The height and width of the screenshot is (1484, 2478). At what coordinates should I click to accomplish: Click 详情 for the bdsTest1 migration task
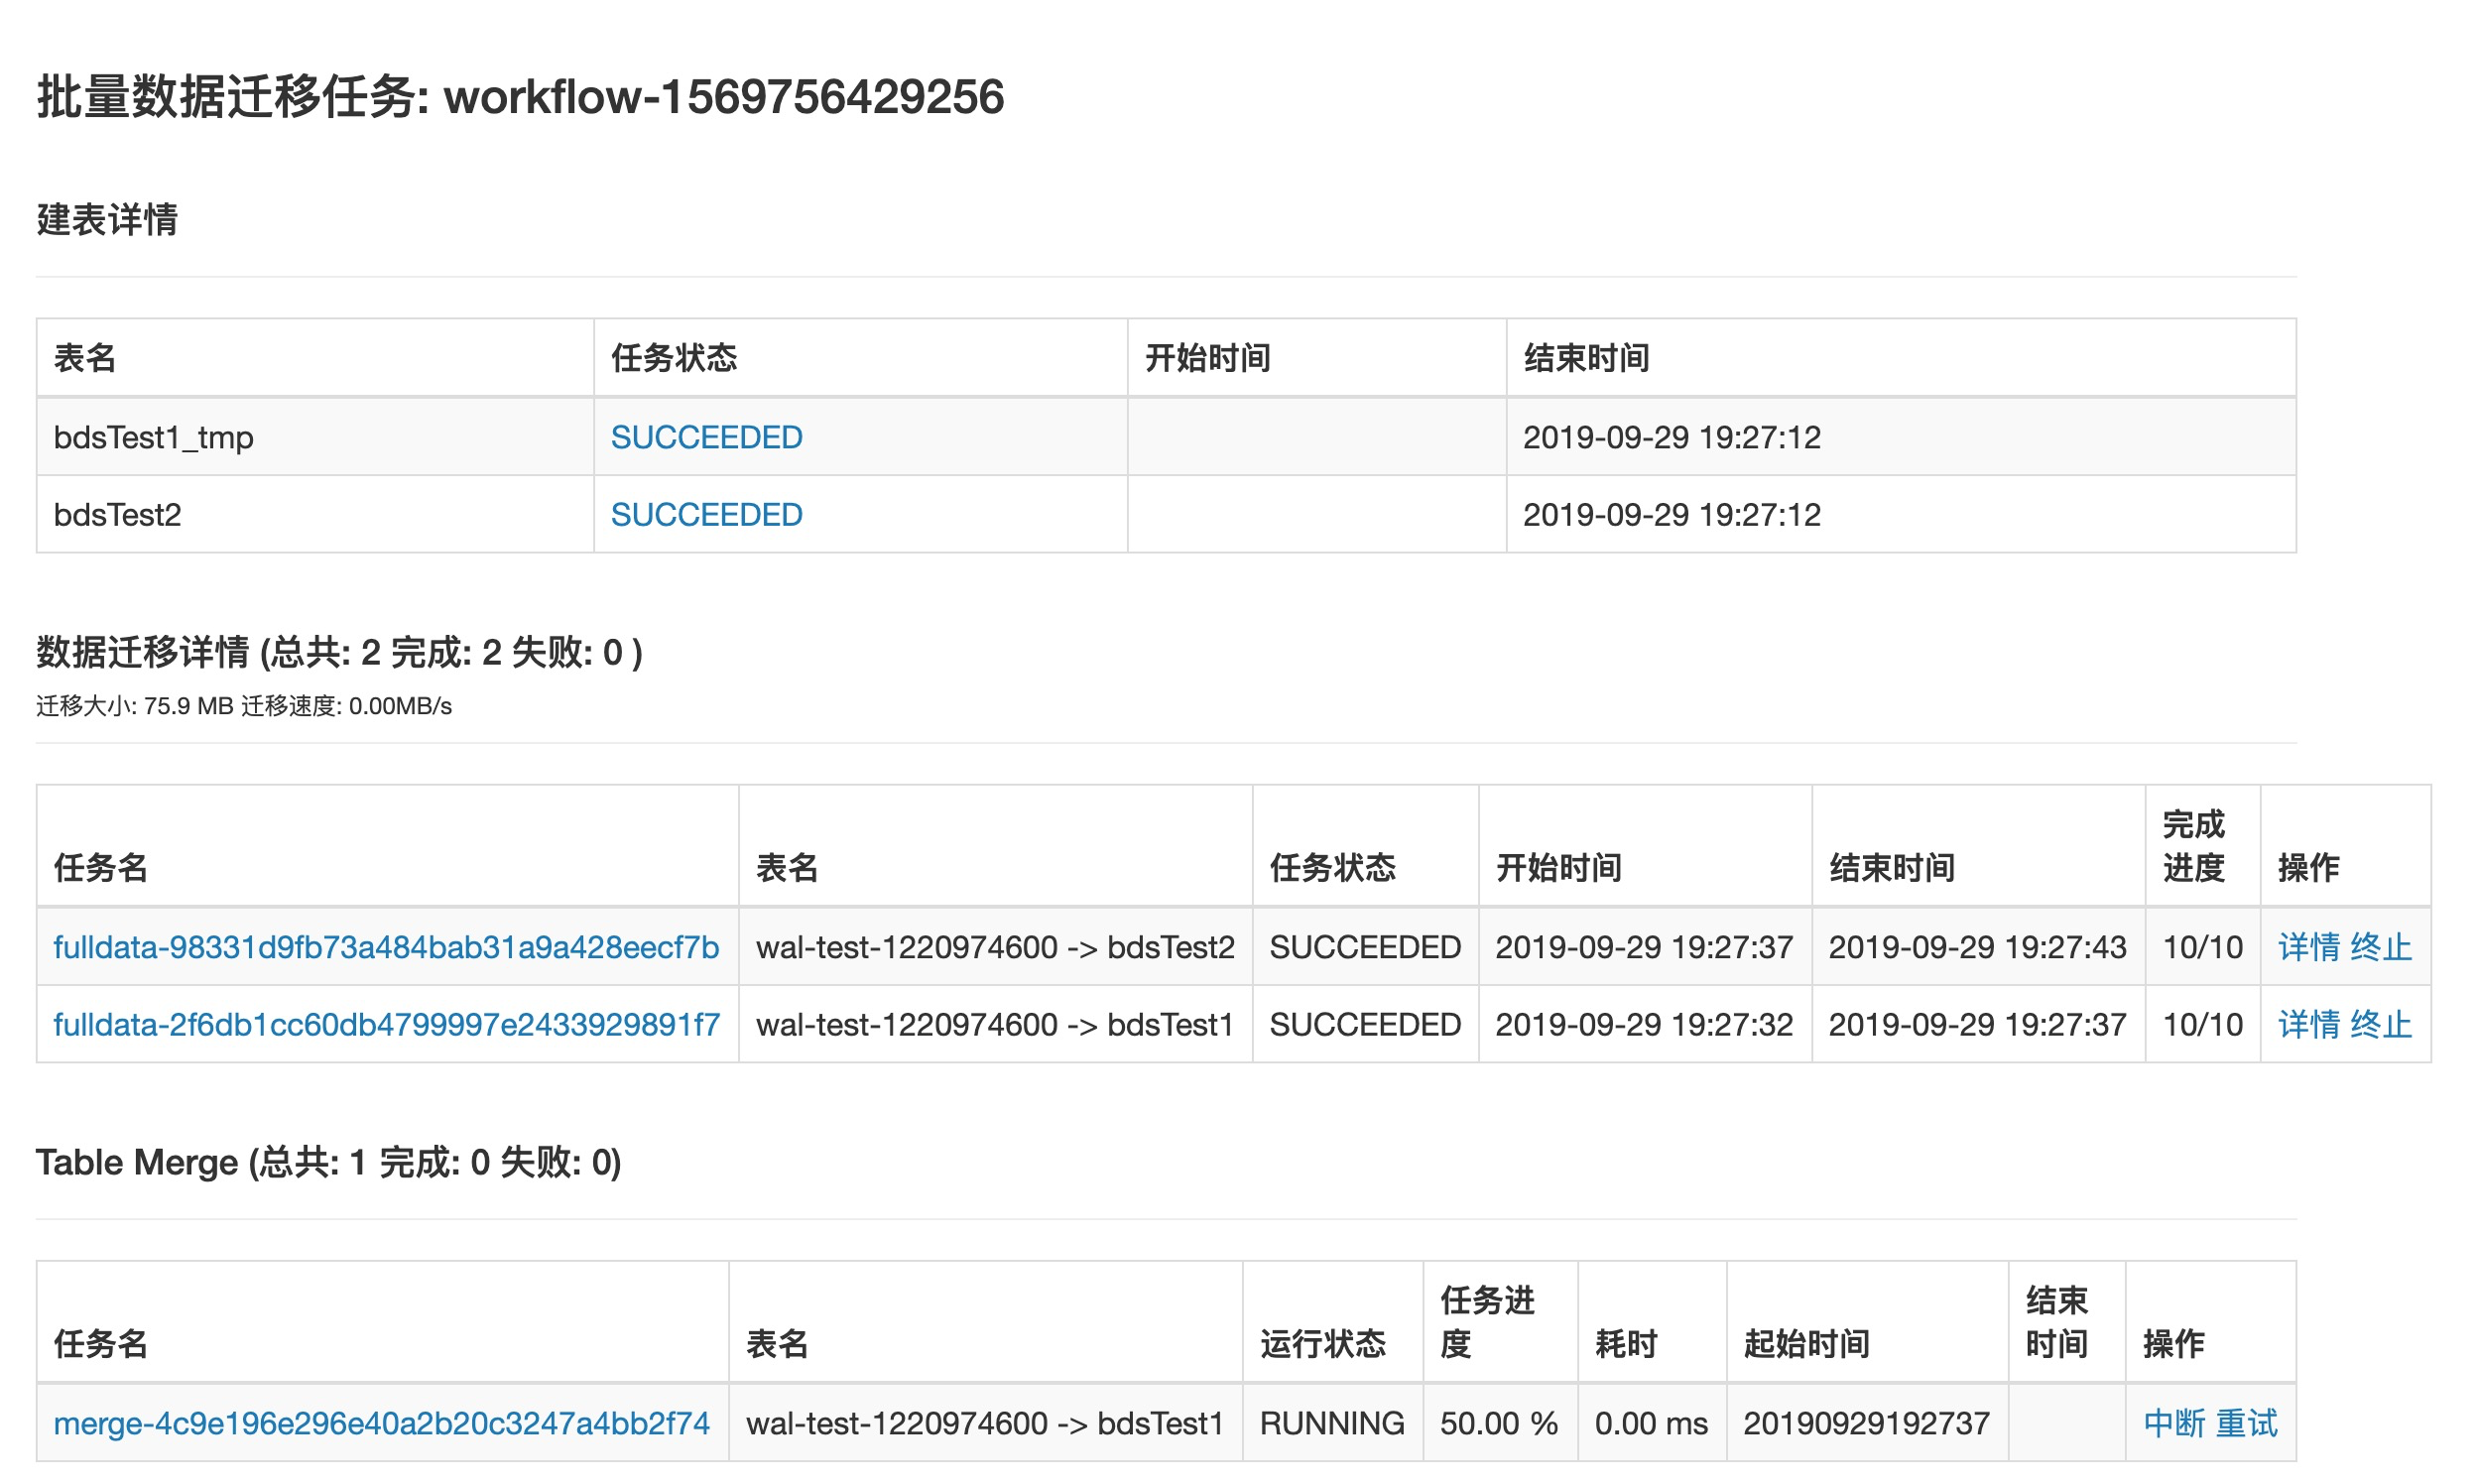2308,1024
